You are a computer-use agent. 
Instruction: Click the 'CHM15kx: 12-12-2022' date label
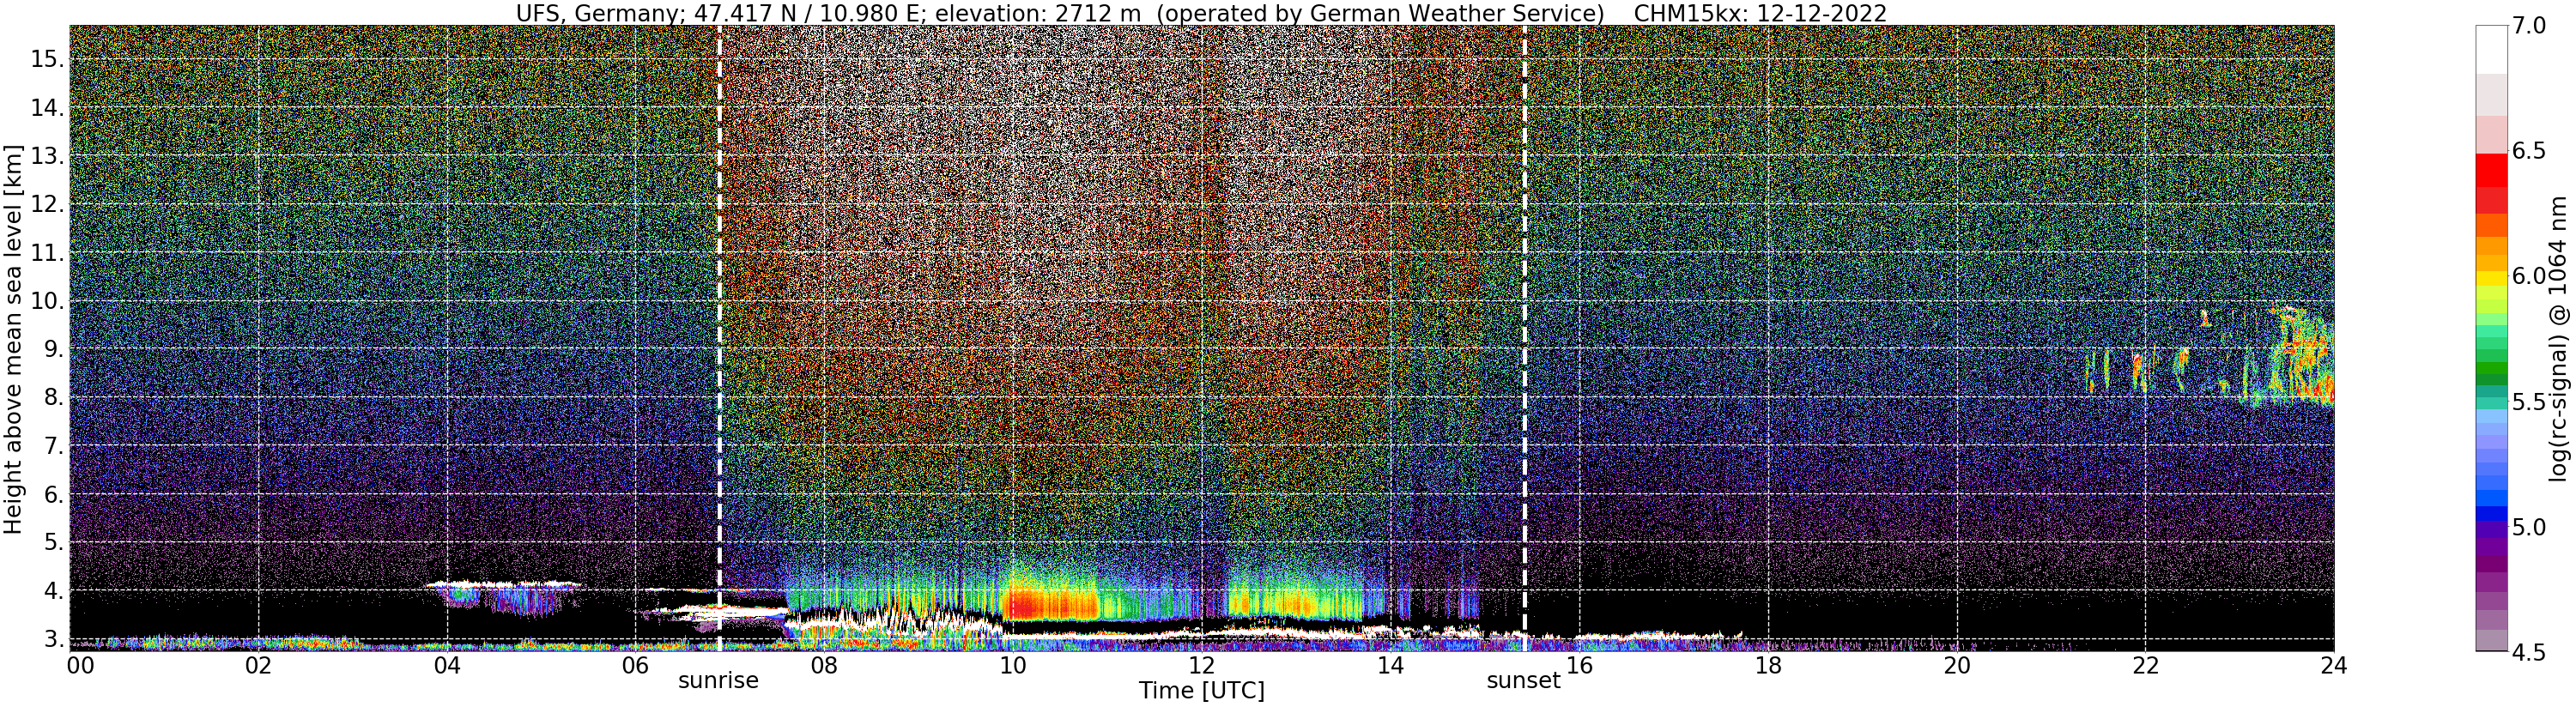[1760, 13]
